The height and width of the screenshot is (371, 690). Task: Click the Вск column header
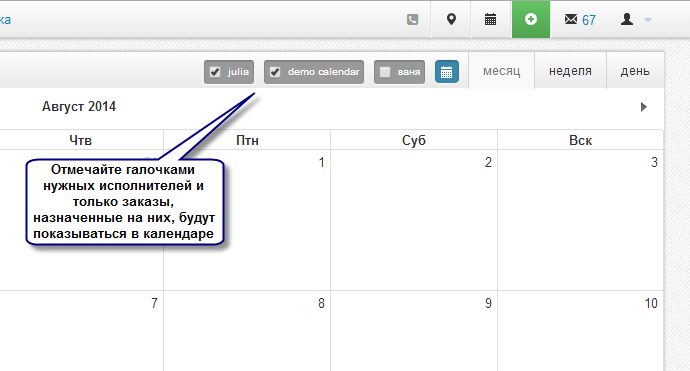click(580, 140)
